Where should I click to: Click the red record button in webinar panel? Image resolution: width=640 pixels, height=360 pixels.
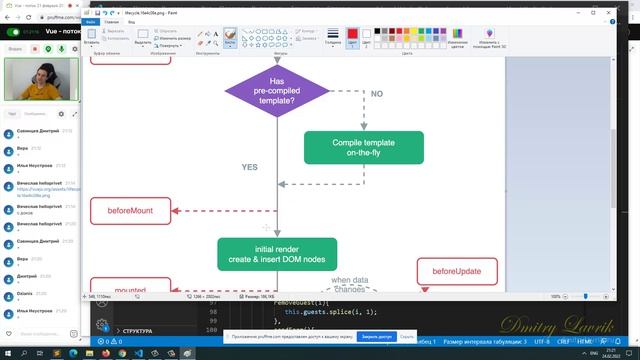point(35,49)
